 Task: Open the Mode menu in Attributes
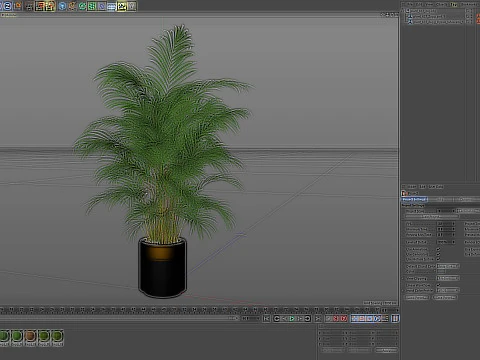click(412, 187)
